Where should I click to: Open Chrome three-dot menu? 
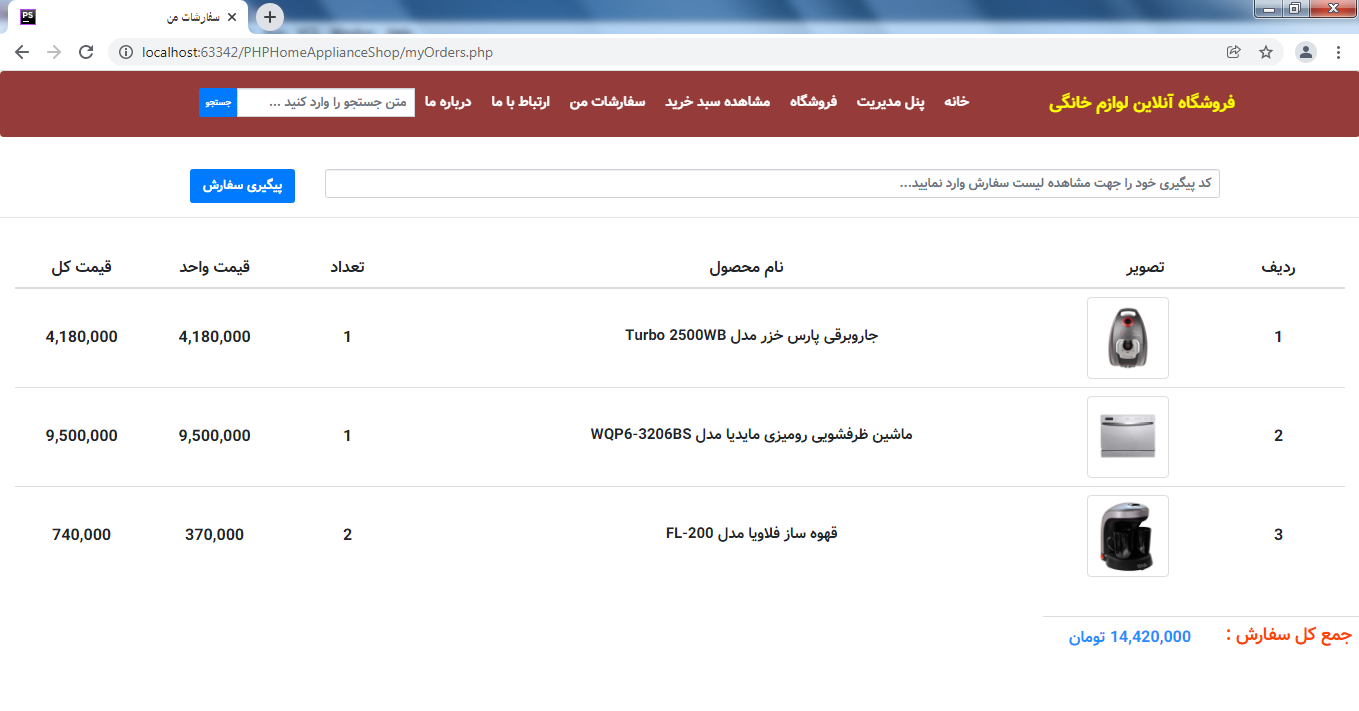[1338, 52]
